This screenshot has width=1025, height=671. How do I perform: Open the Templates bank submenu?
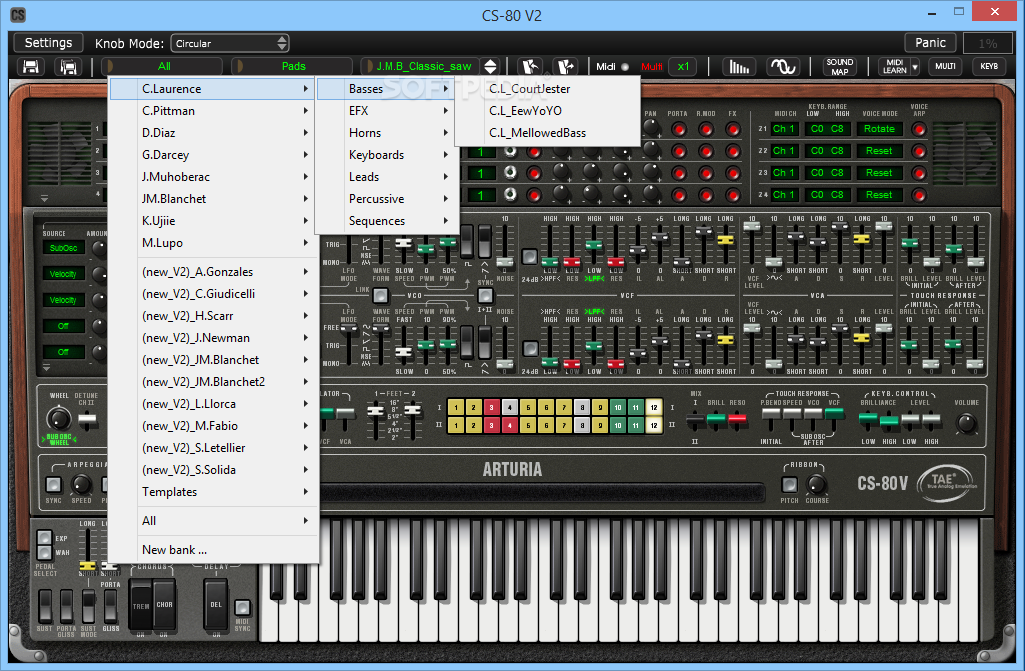214,492
